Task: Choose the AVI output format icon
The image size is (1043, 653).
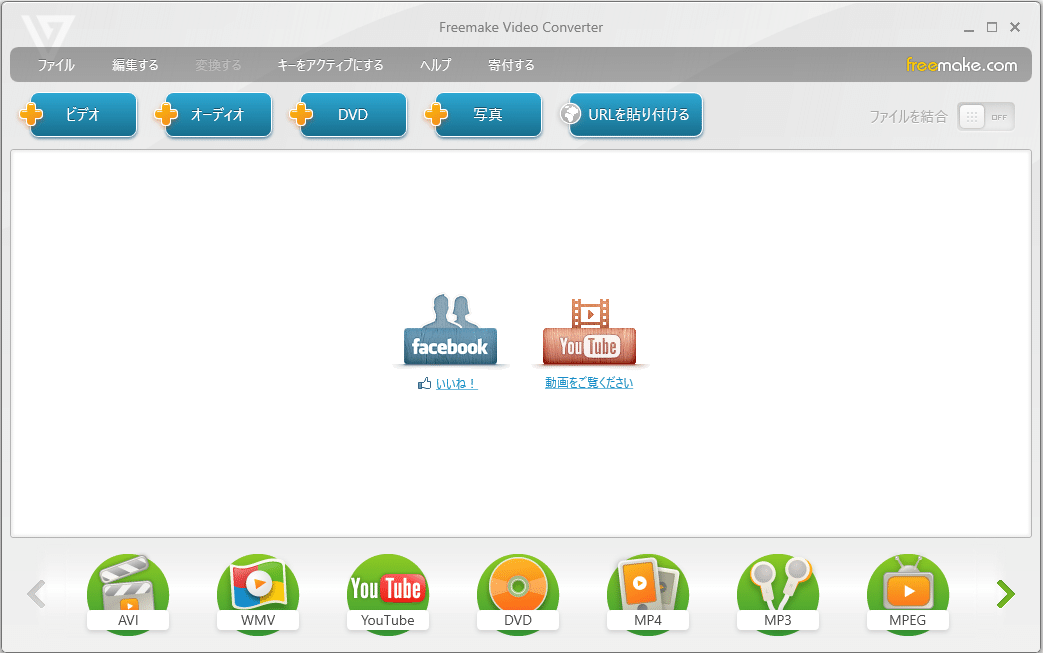Action: (128, 594)
